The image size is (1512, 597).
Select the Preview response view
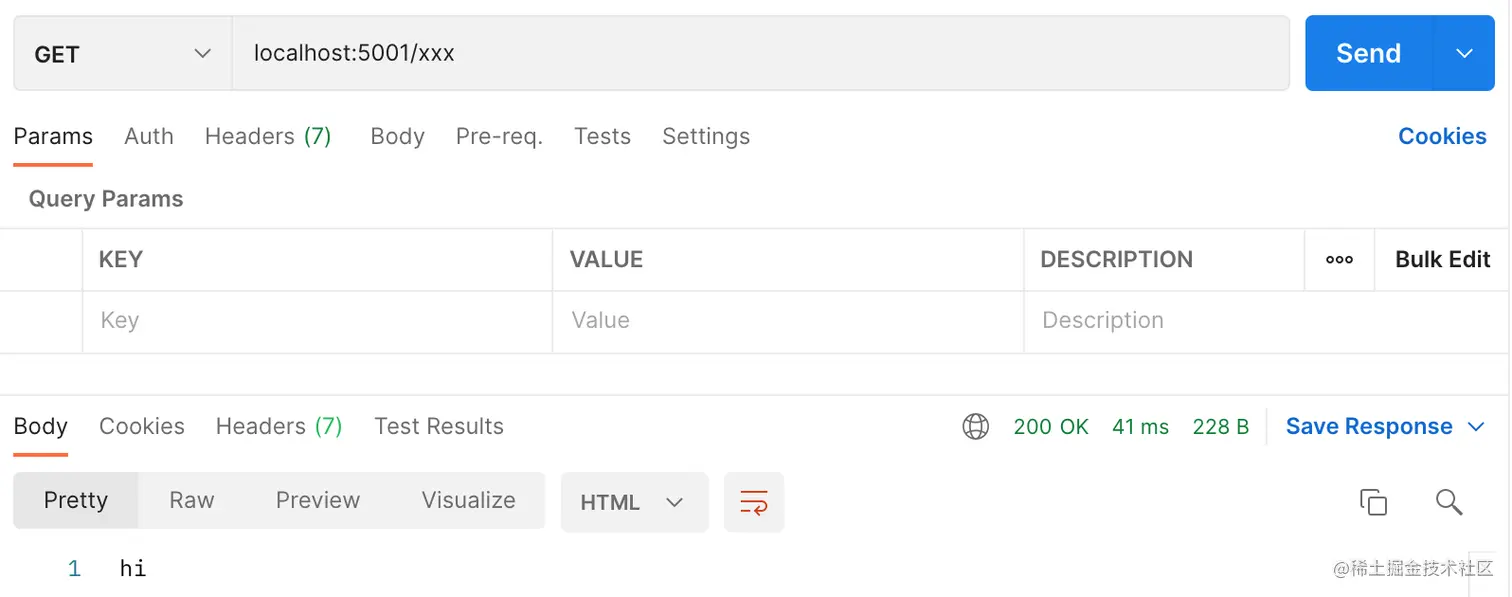(317, 501)
